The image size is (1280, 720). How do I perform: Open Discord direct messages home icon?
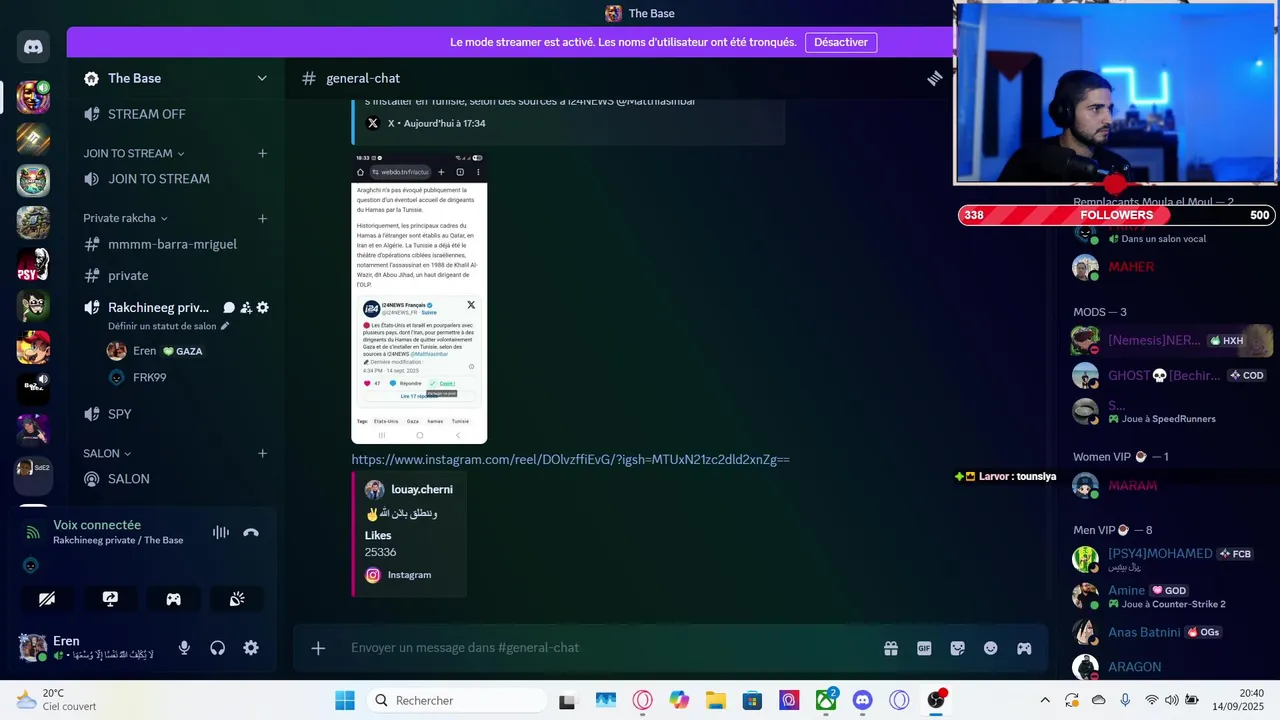pyautogui.click(x=33, y=46)
